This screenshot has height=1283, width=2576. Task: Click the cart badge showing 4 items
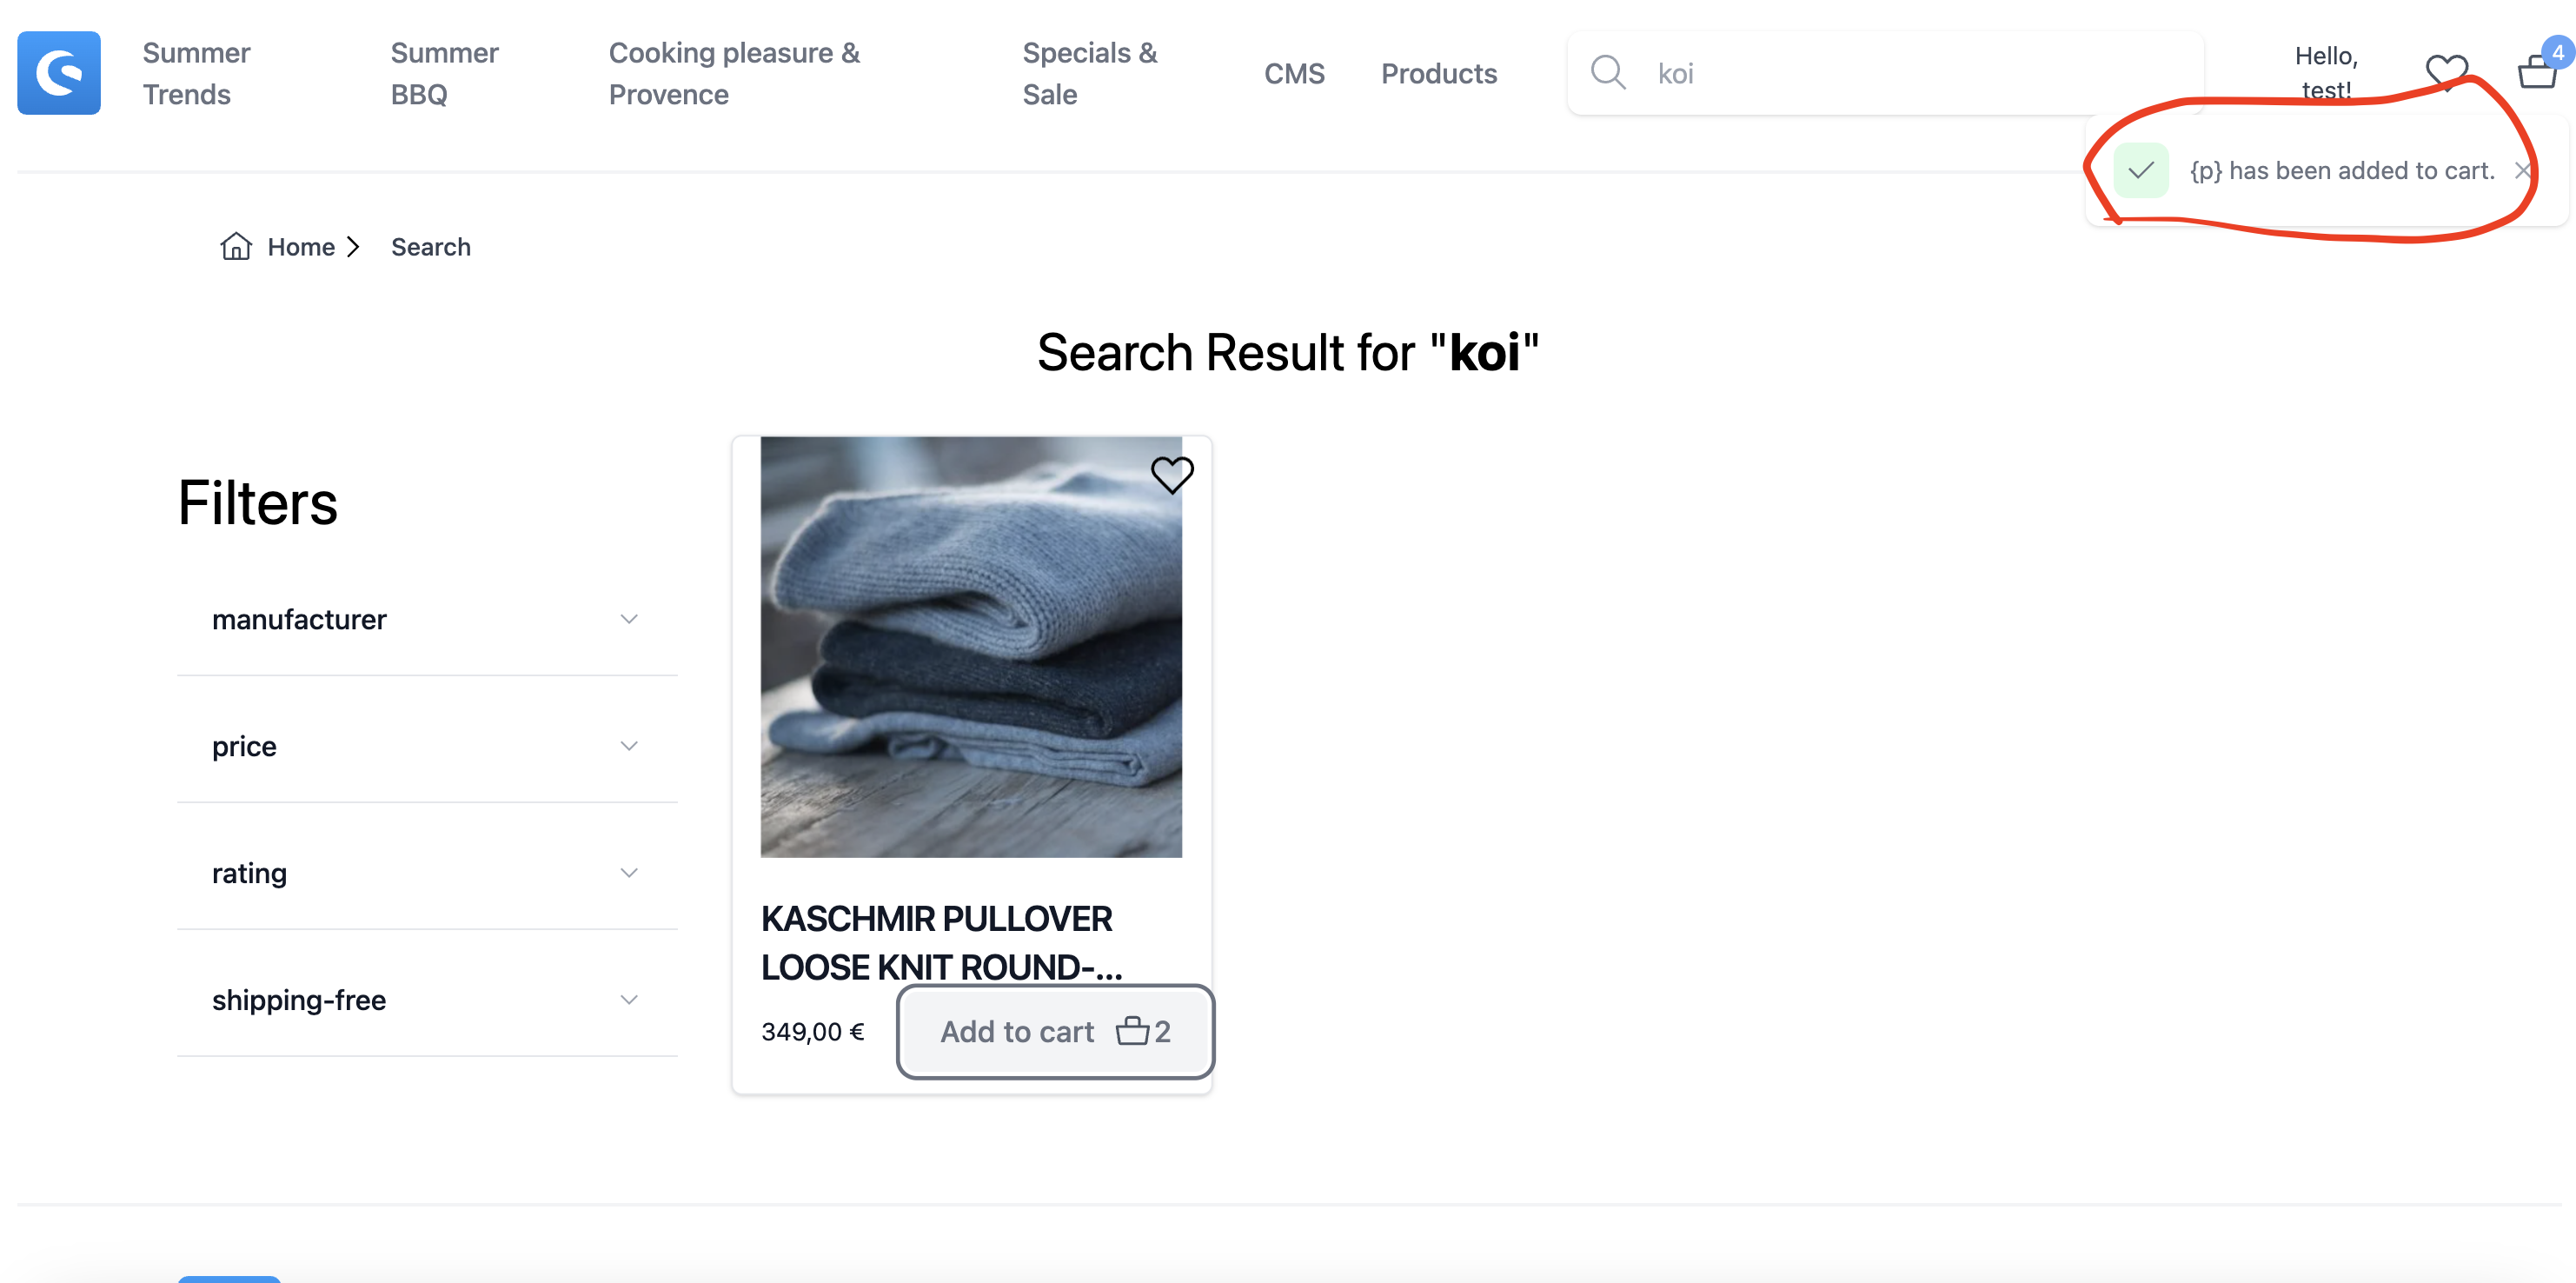point(2557,52)
